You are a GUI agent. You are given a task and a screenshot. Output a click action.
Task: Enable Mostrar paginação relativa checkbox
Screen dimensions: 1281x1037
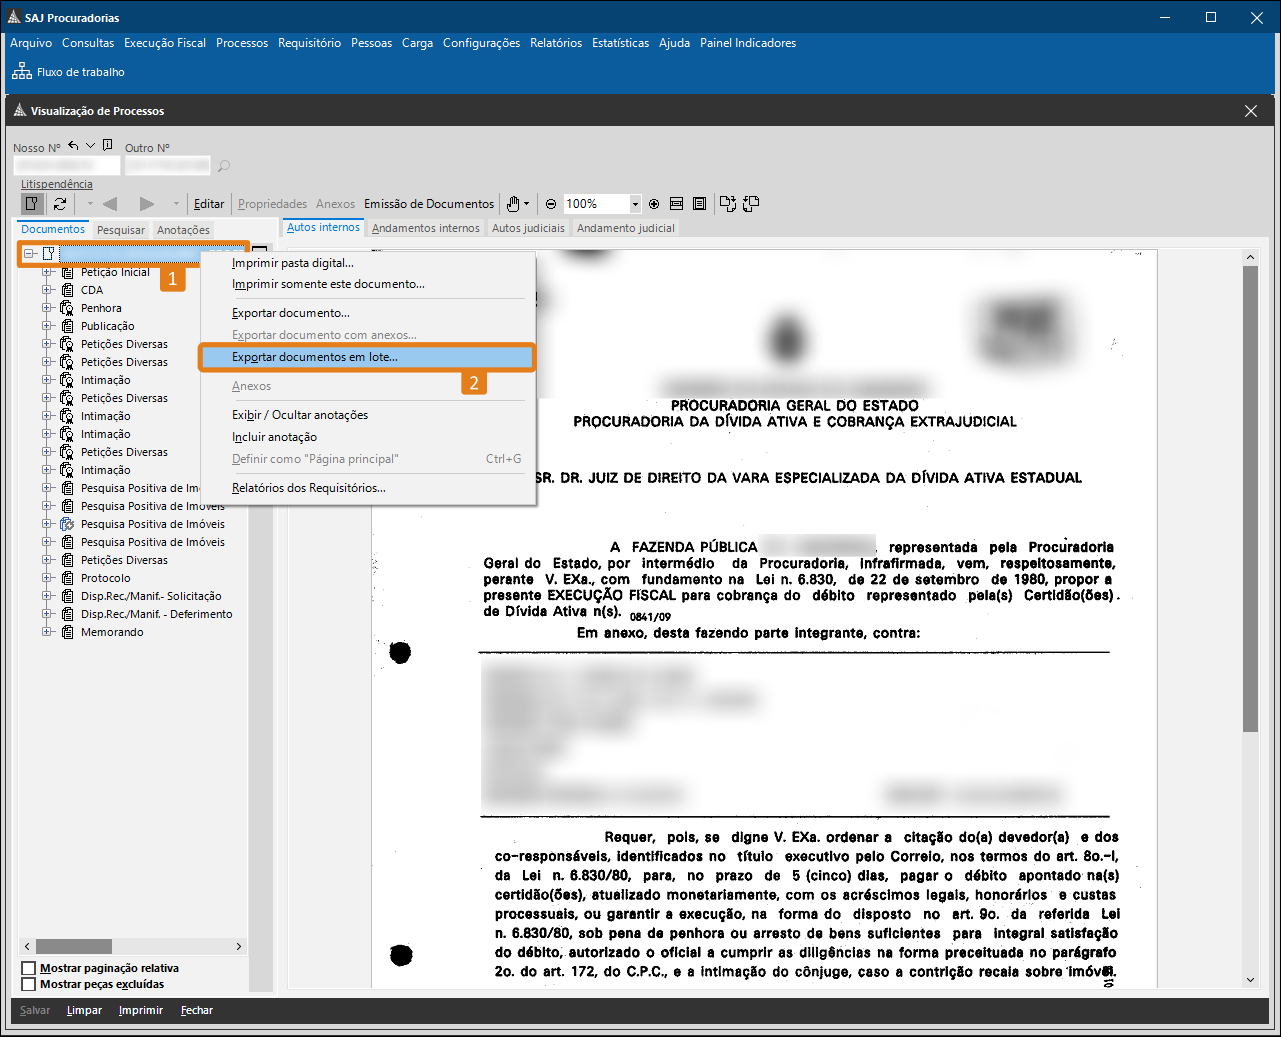29,968
